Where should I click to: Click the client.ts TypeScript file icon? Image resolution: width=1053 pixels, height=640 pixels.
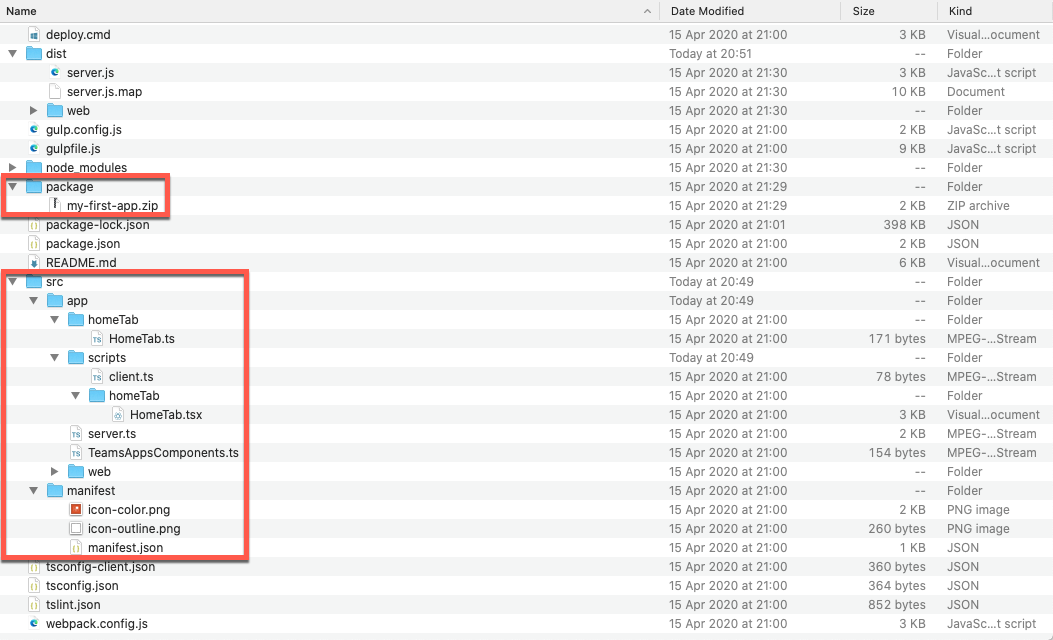pyautogui.click(x=97, y=377)
